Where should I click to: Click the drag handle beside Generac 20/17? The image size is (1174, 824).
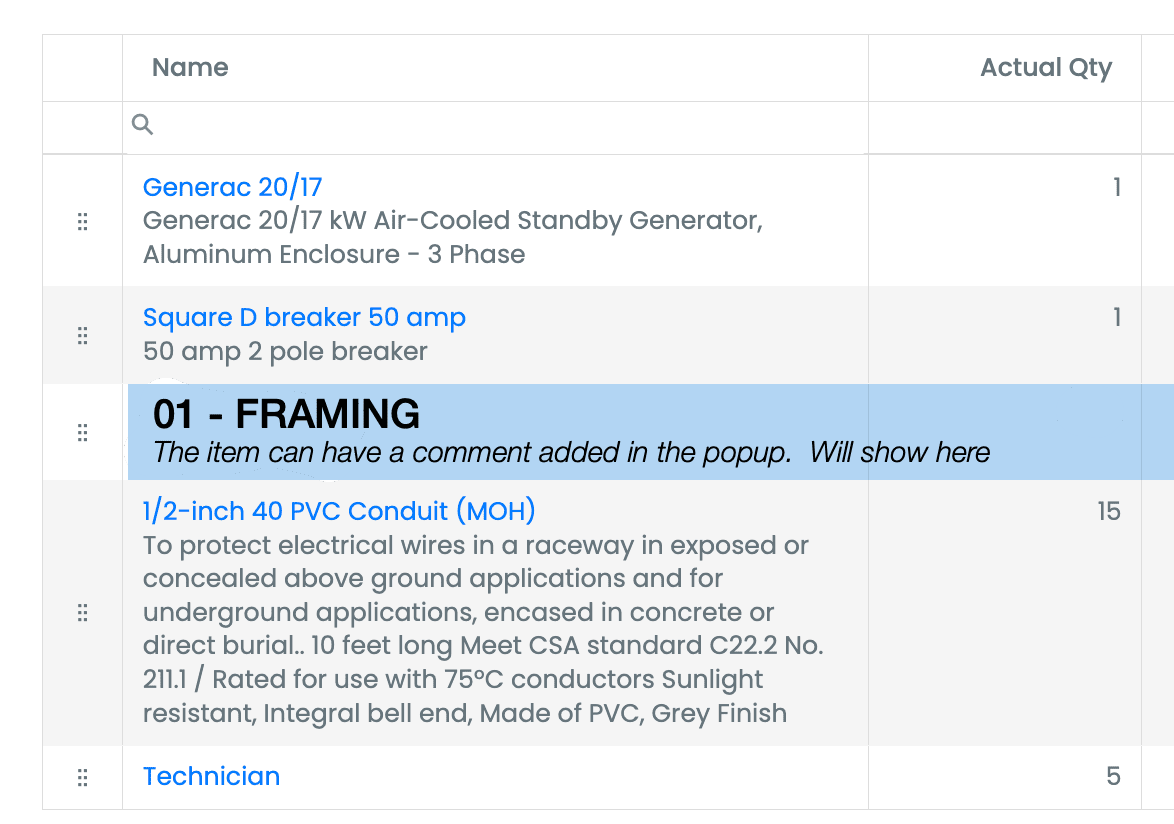(84, 221)
